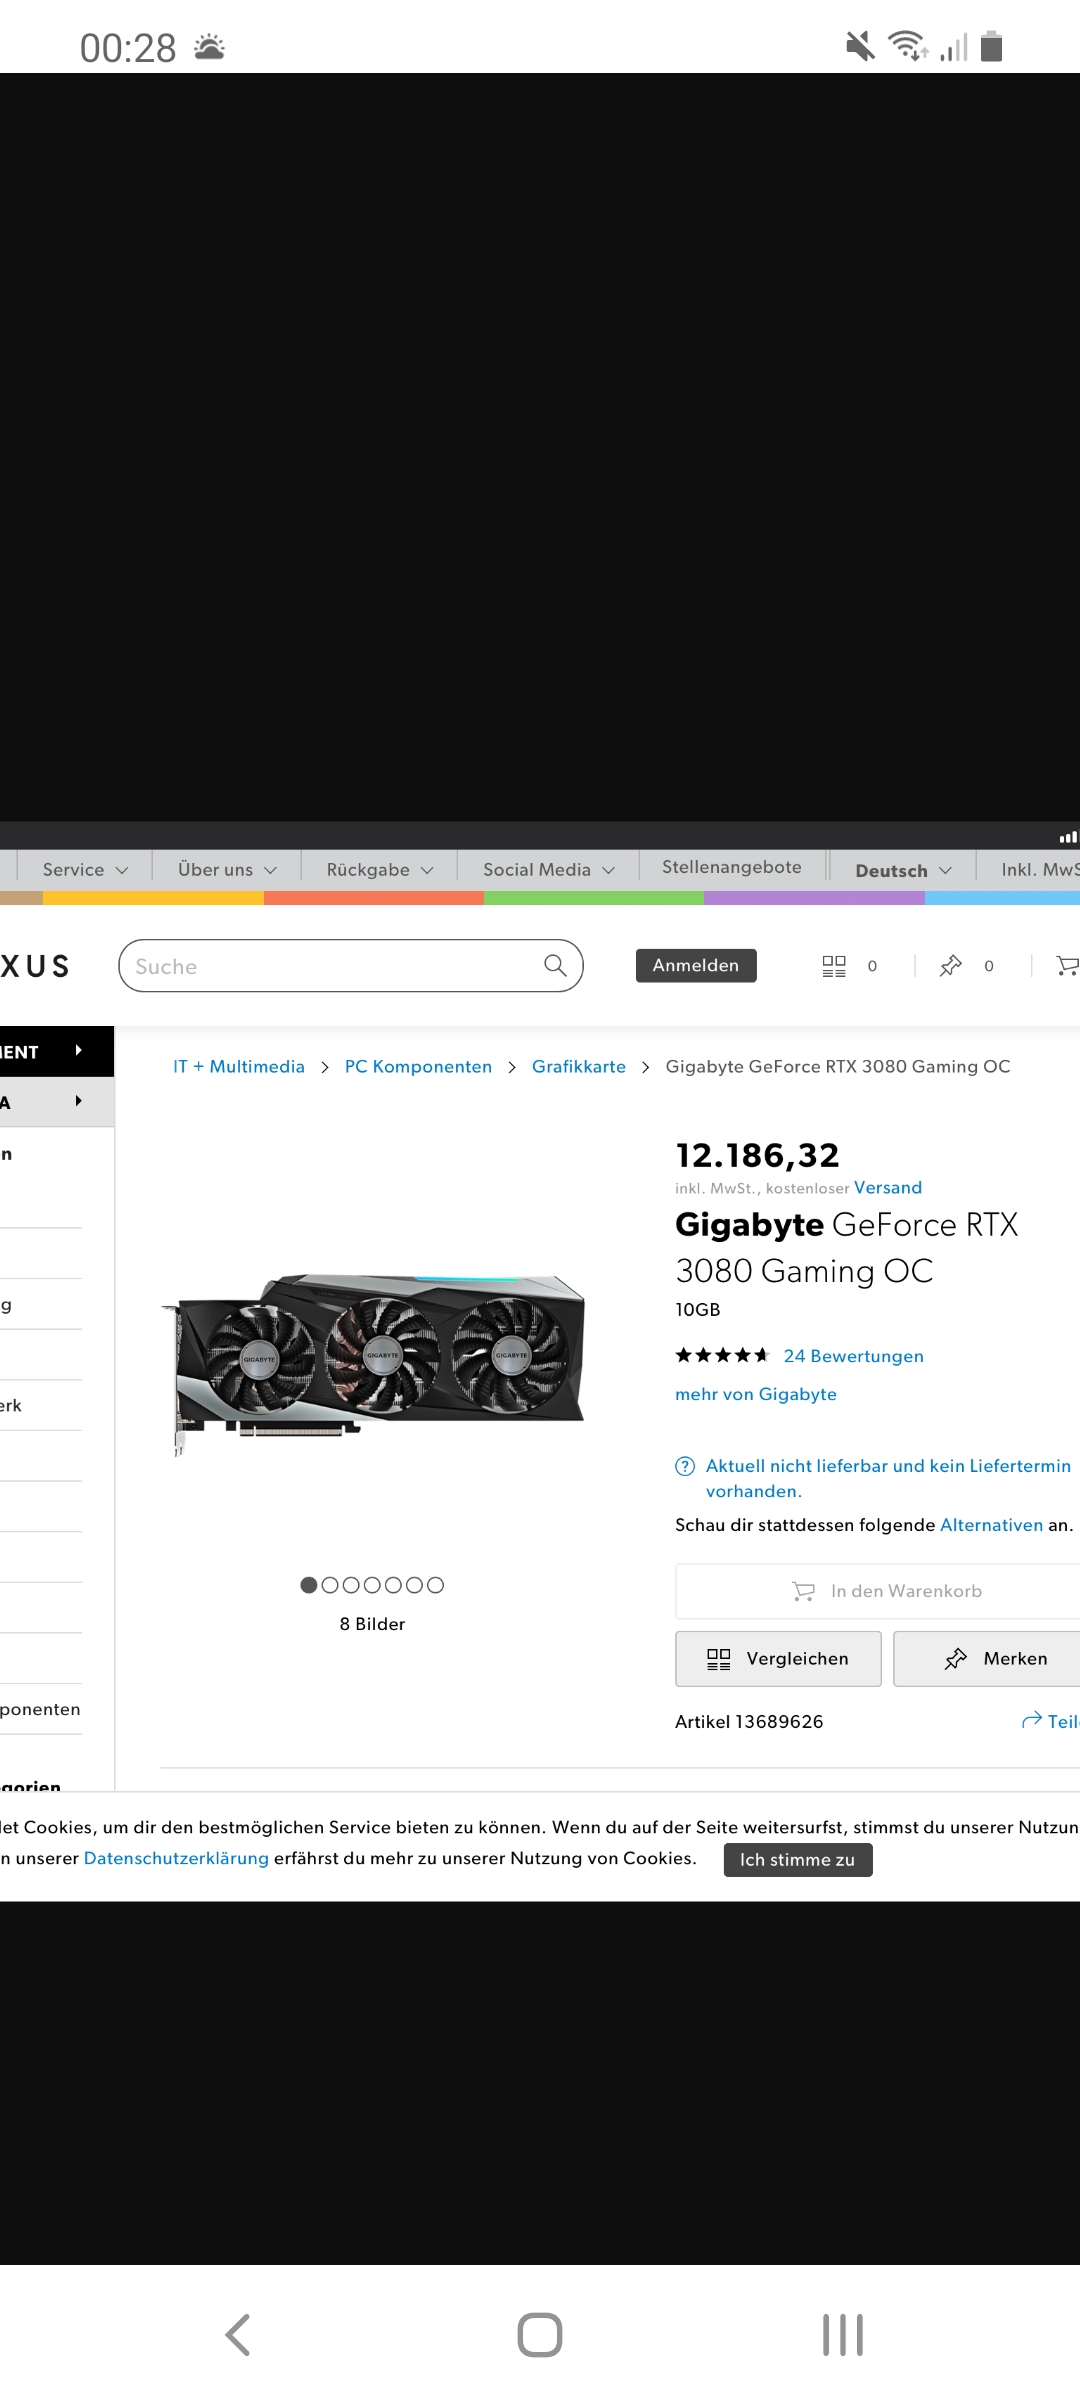Accept cookies with Ich stimme zu
The image size is (1080, 2400).
[798, 1860]
